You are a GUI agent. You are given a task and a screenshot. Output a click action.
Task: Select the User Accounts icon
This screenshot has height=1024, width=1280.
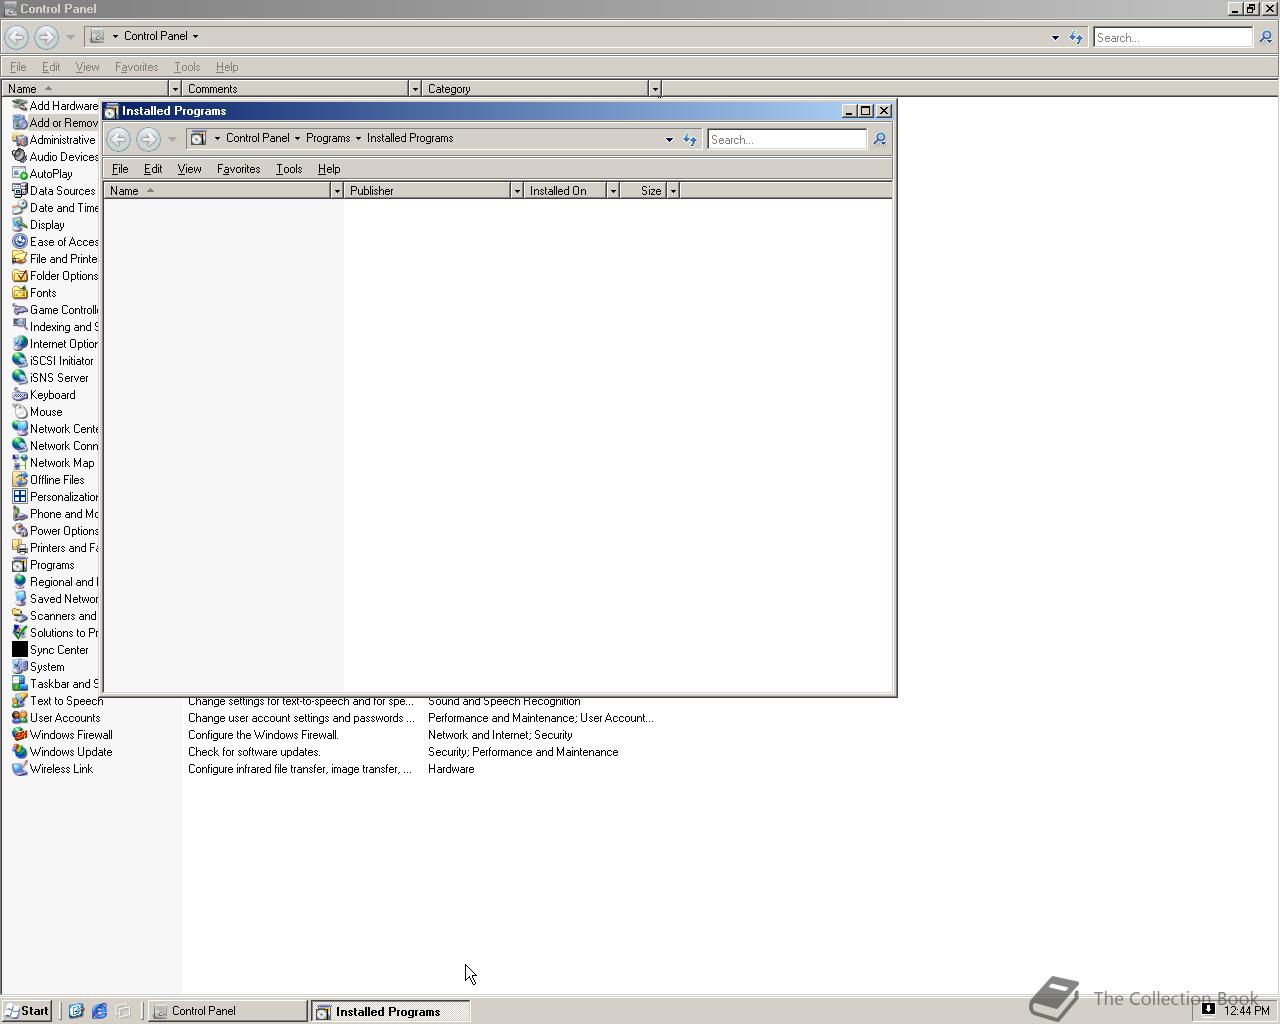click(x=19, y=718)
